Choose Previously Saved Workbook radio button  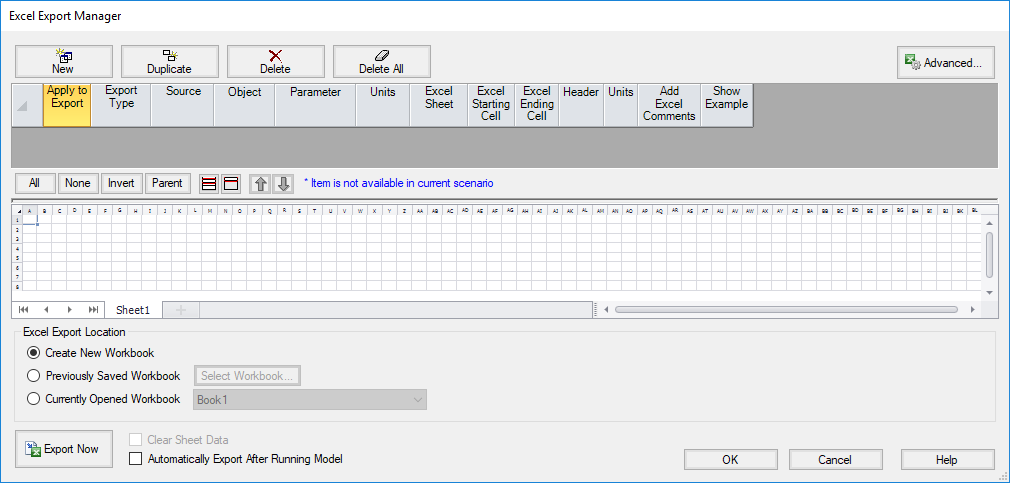point(35,376)
